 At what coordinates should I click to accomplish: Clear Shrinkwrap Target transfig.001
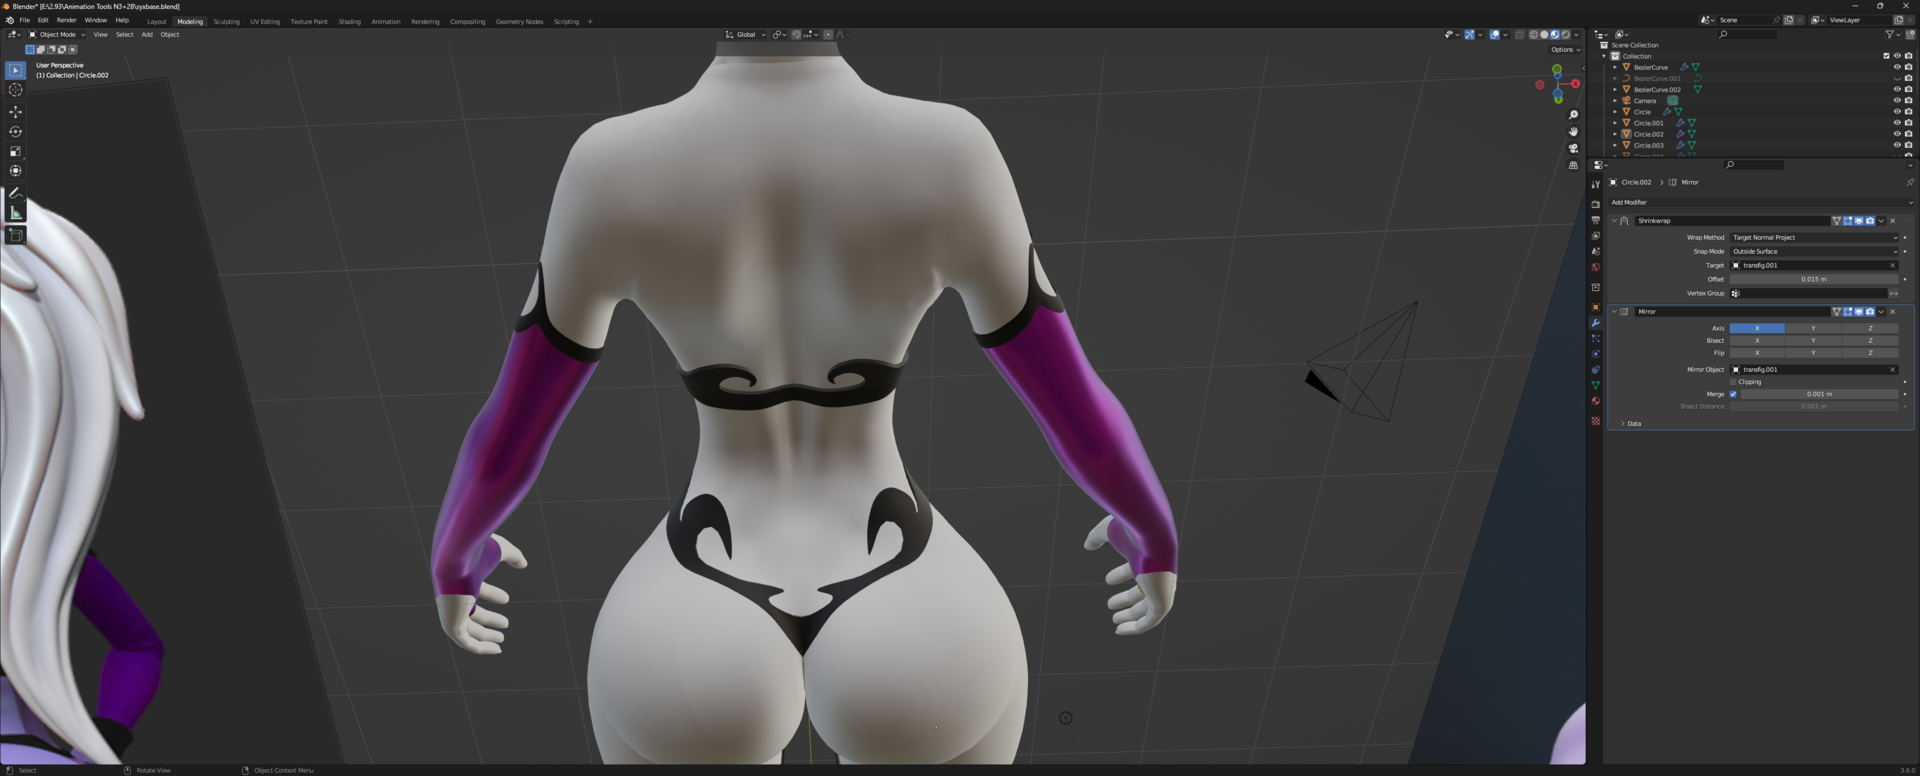click(1892, 265)
